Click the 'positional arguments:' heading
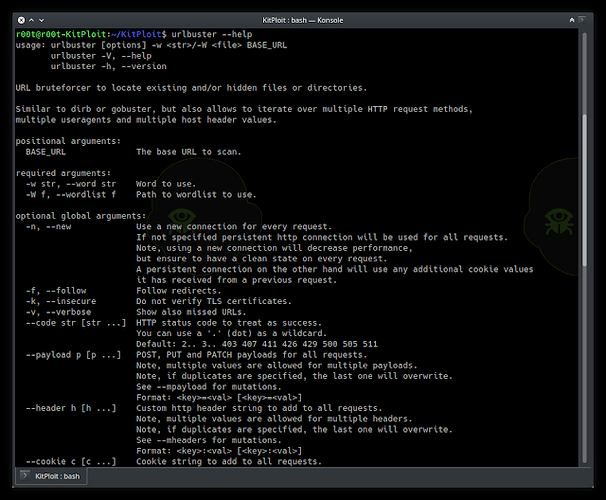Viewport: 606px width, 500px height. [68, 141]
